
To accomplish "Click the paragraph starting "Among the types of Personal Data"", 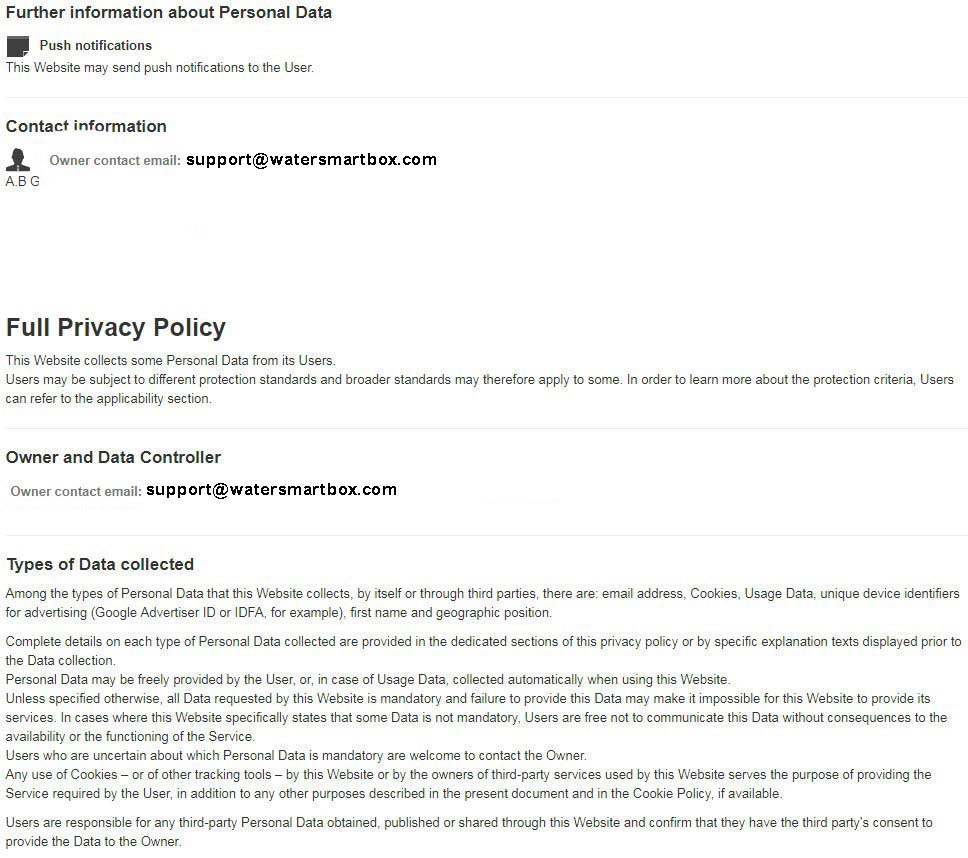I will point(482,603).
